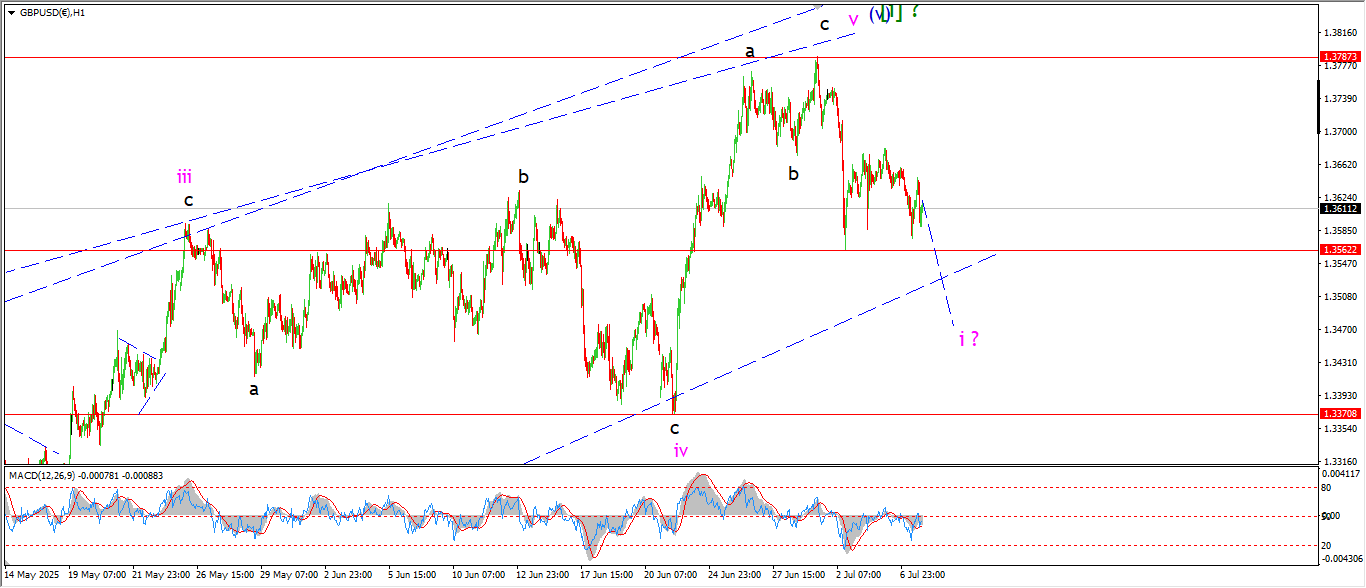Select the red 1.37873 price level tag

click(1340, 58)
